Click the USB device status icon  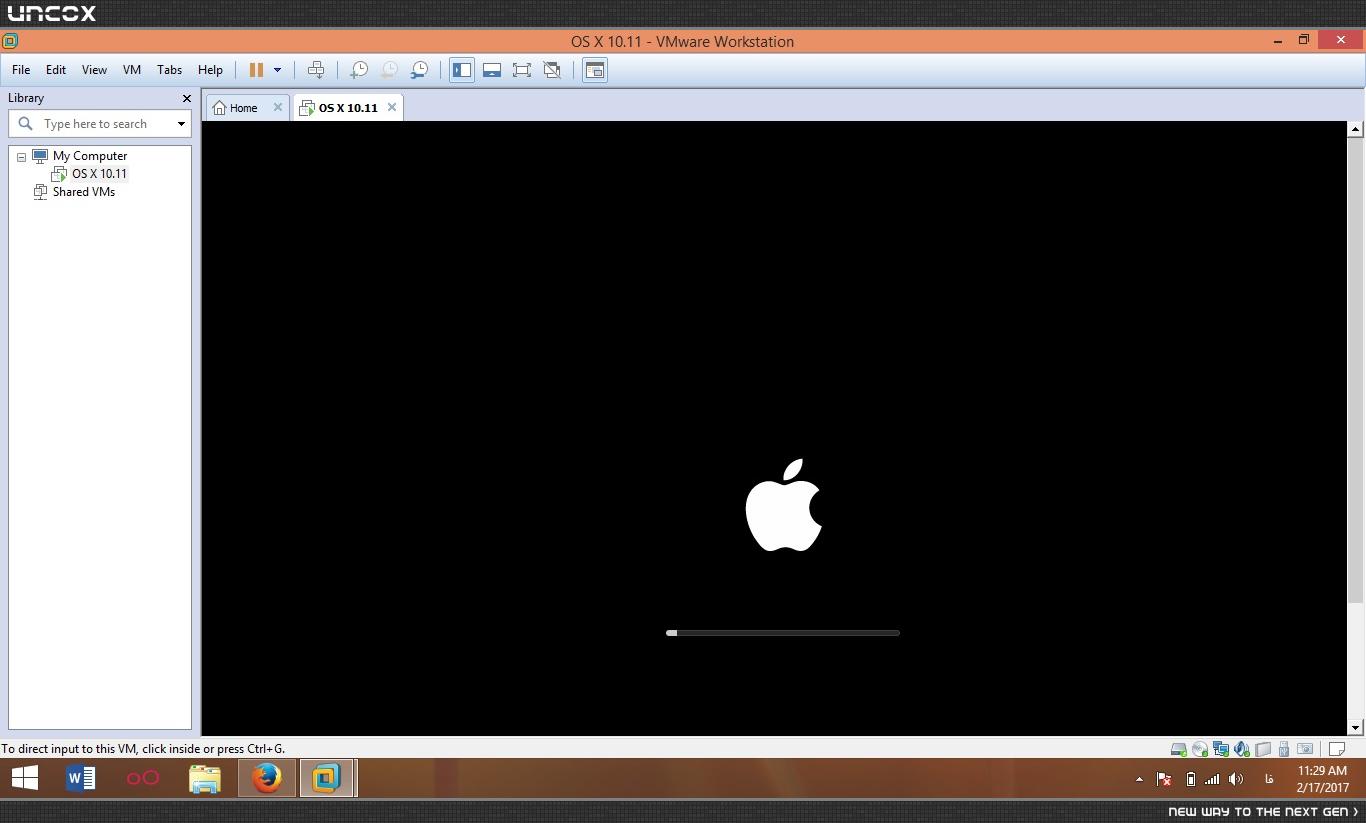coord(1284,749)
